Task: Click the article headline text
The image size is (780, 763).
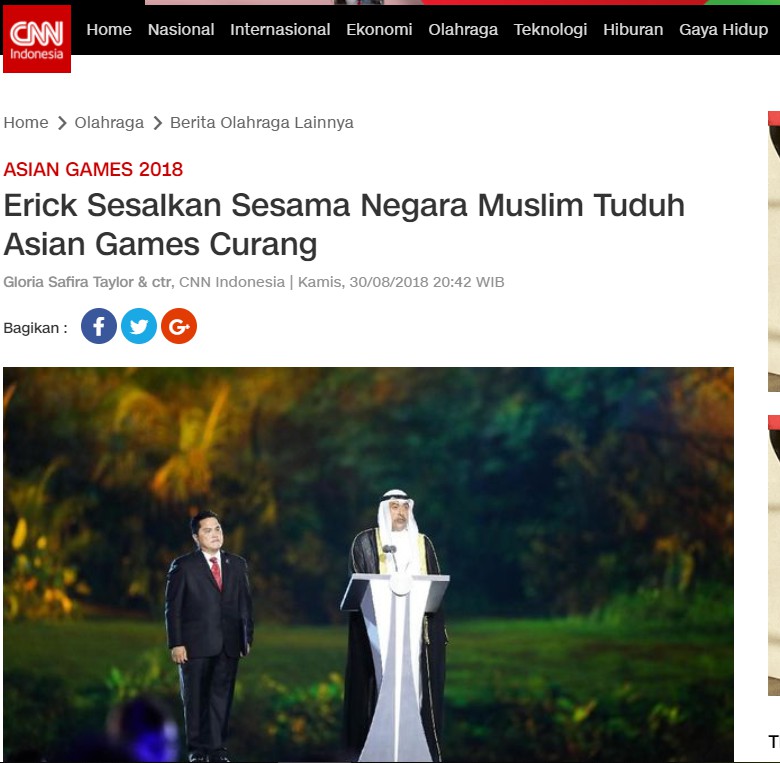Action: (344, 225)
